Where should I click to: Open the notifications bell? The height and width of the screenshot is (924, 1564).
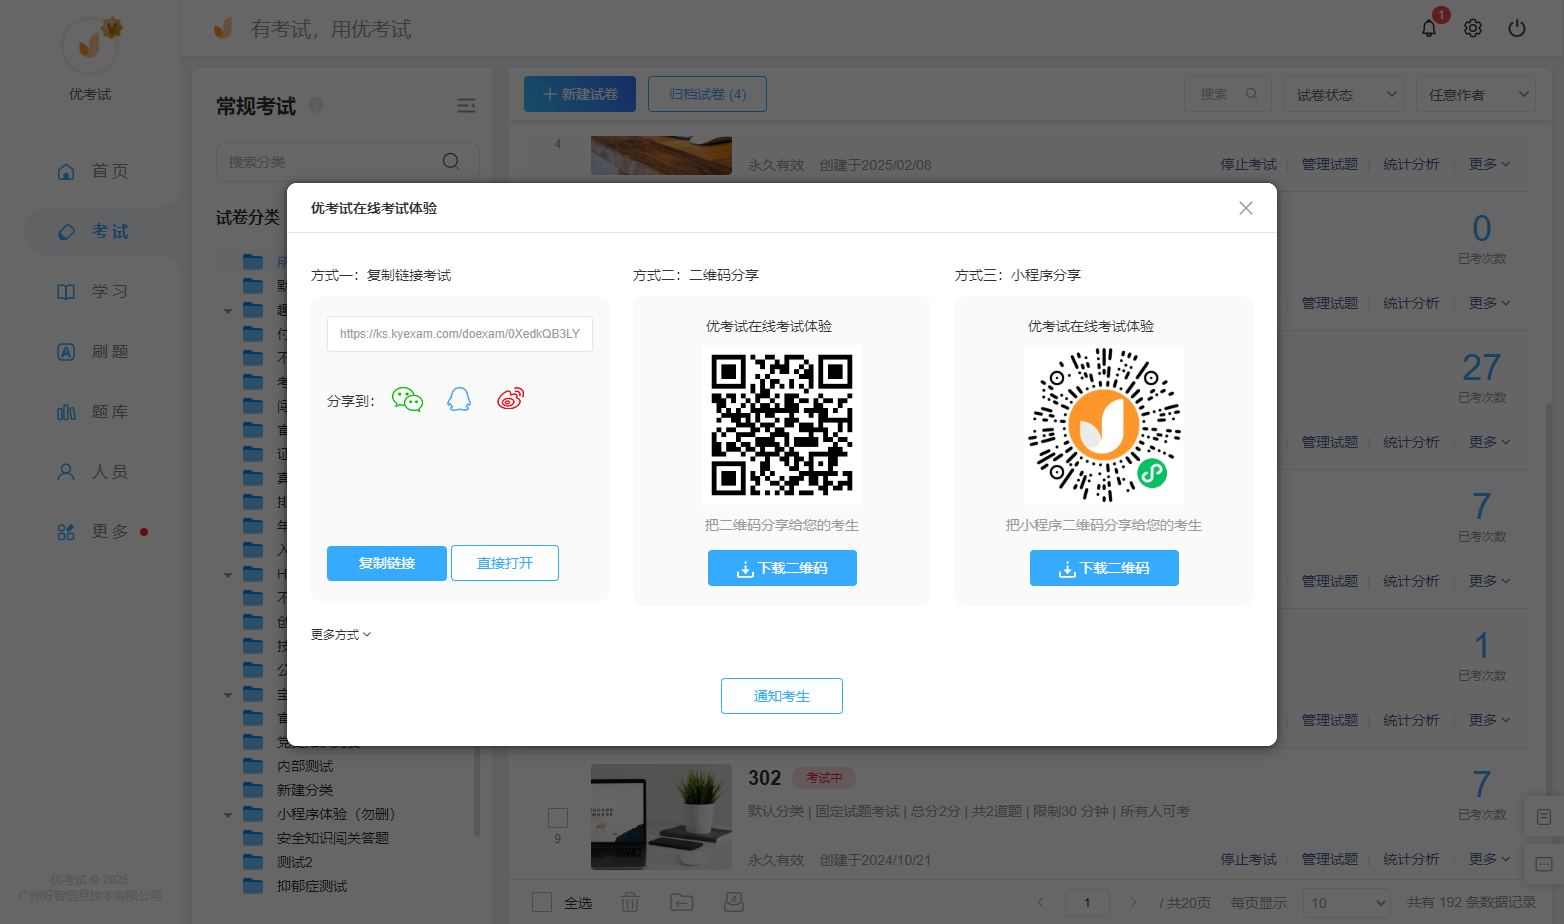[1429, 28]
